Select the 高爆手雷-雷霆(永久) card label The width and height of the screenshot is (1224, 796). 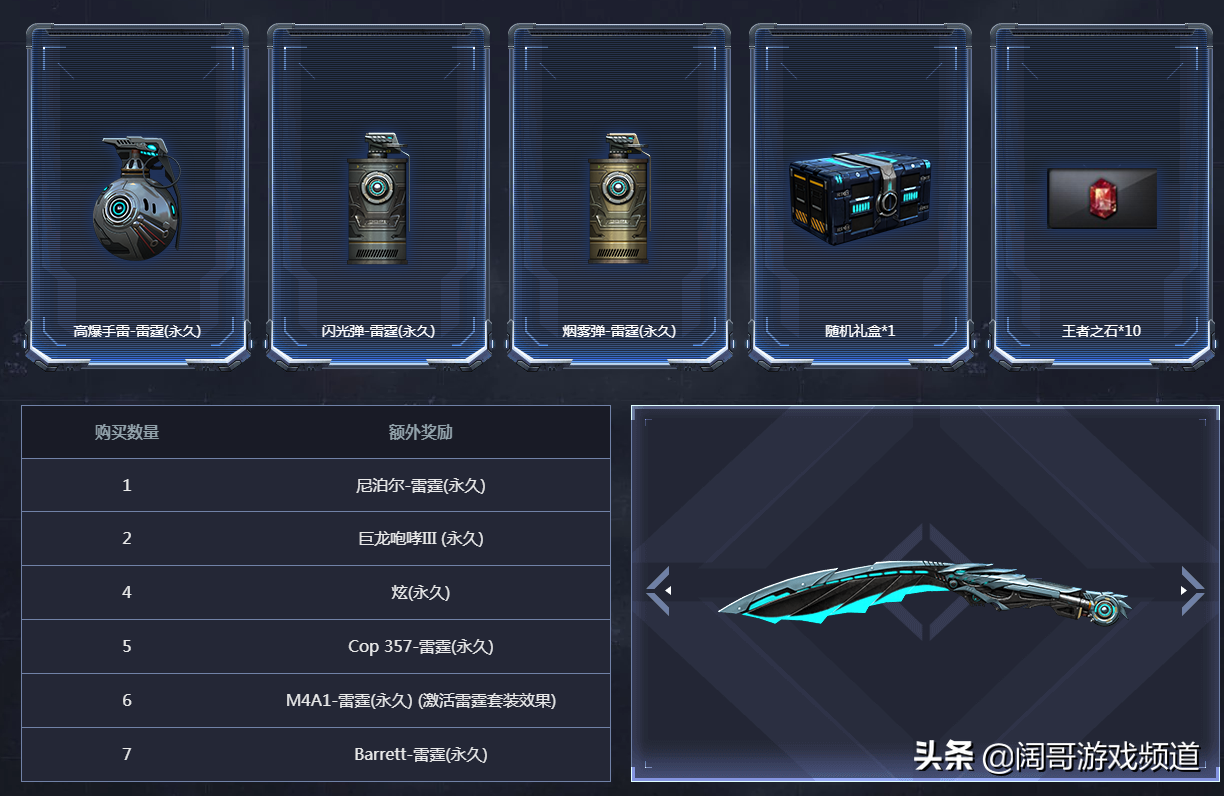click(138, 331)
